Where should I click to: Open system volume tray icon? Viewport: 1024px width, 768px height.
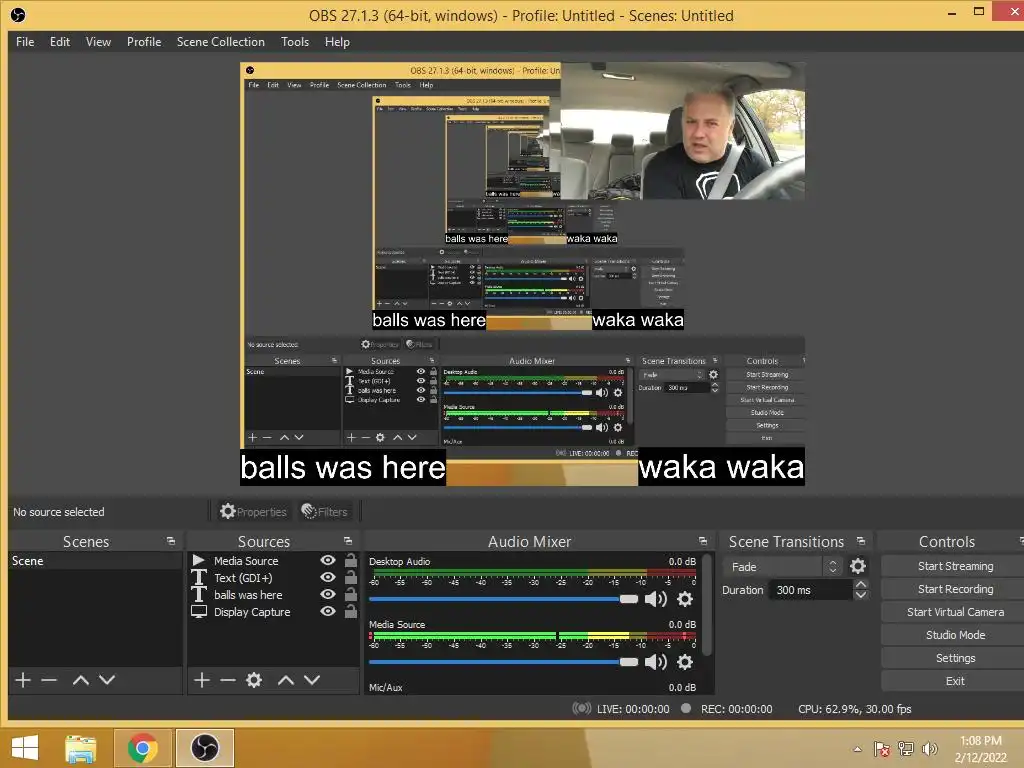929,749
